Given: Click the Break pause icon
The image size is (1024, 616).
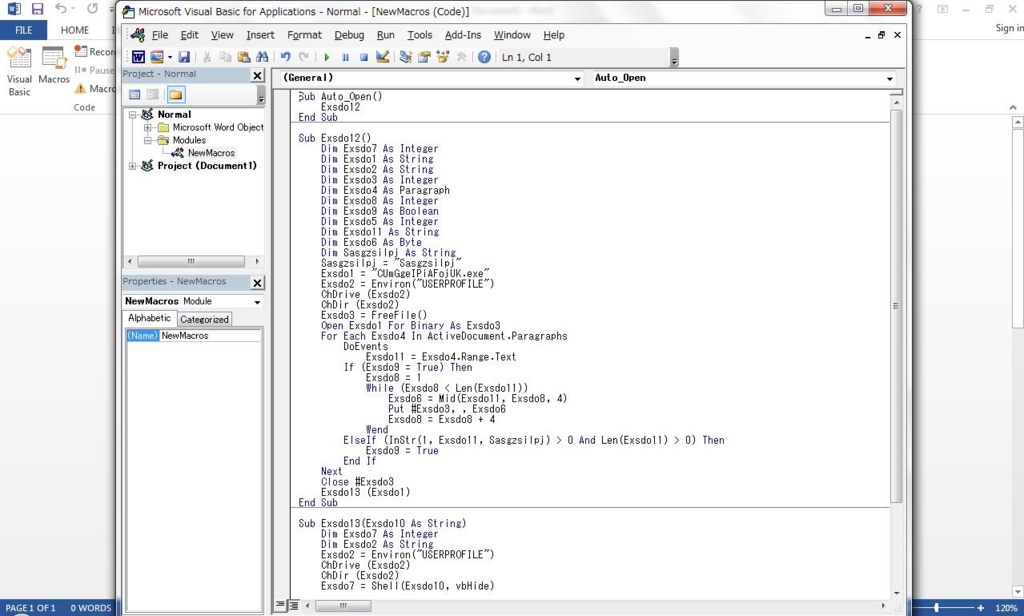Looking at the screenshot, I should pos(345,57).
